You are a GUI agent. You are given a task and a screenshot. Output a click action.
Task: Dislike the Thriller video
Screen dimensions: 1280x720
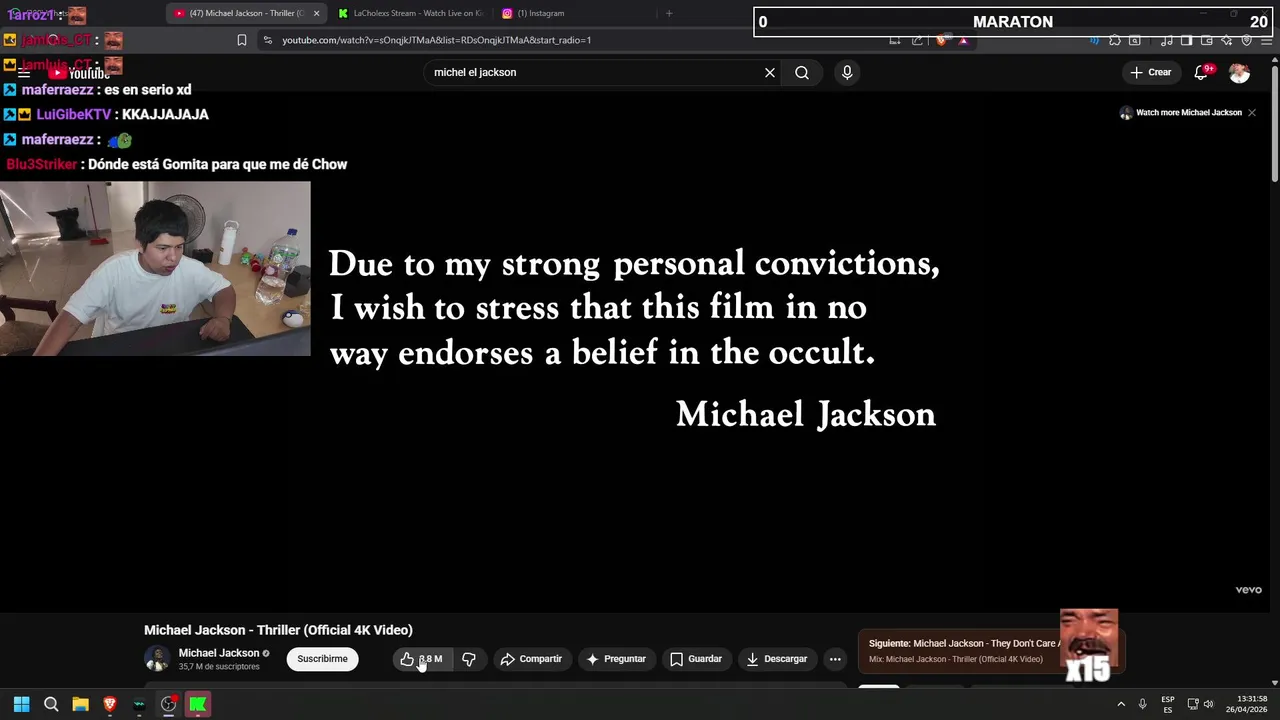coord(469,659)
